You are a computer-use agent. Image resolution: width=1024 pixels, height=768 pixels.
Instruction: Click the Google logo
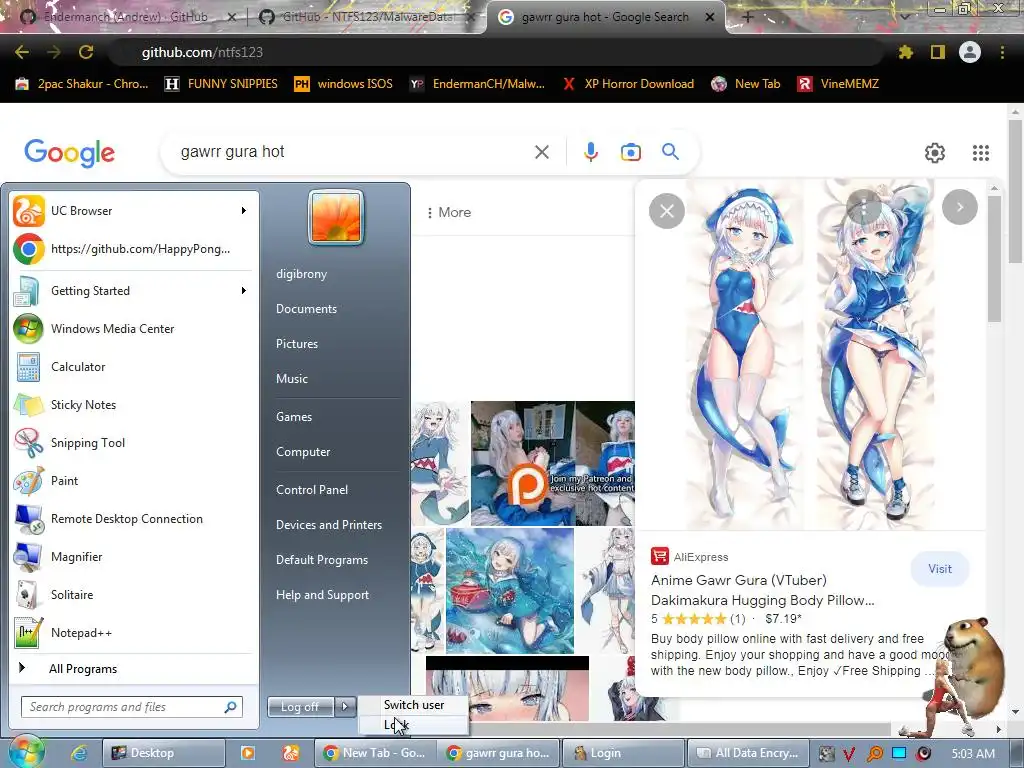70,153
